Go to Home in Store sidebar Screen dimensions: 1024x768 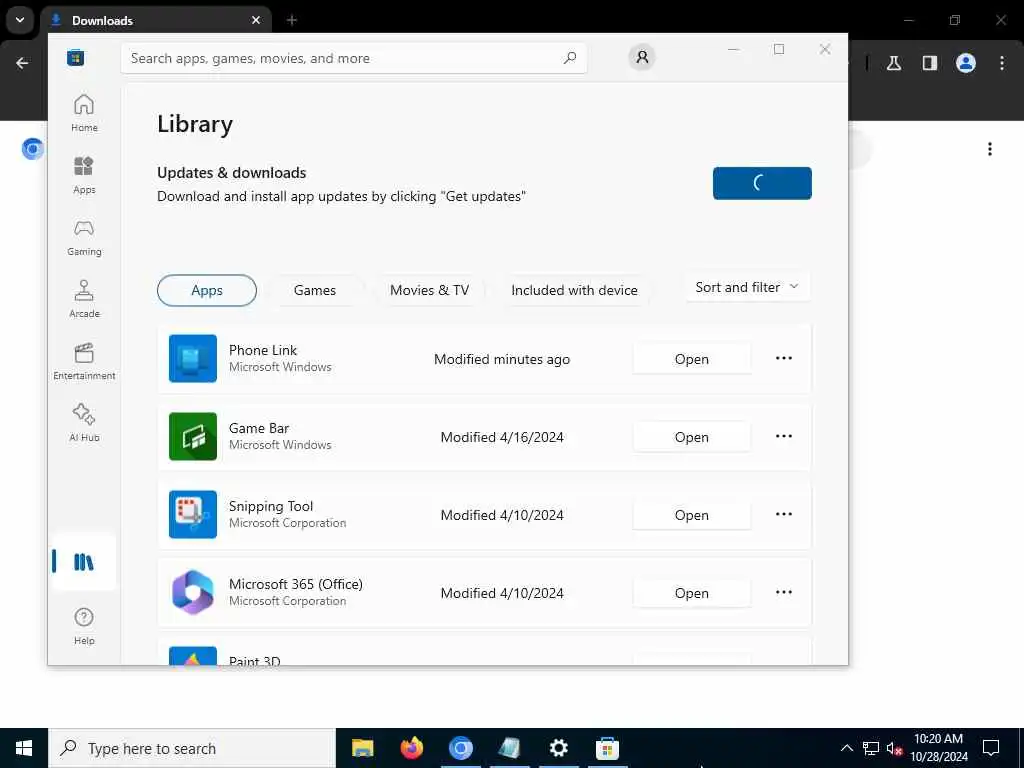84,114
